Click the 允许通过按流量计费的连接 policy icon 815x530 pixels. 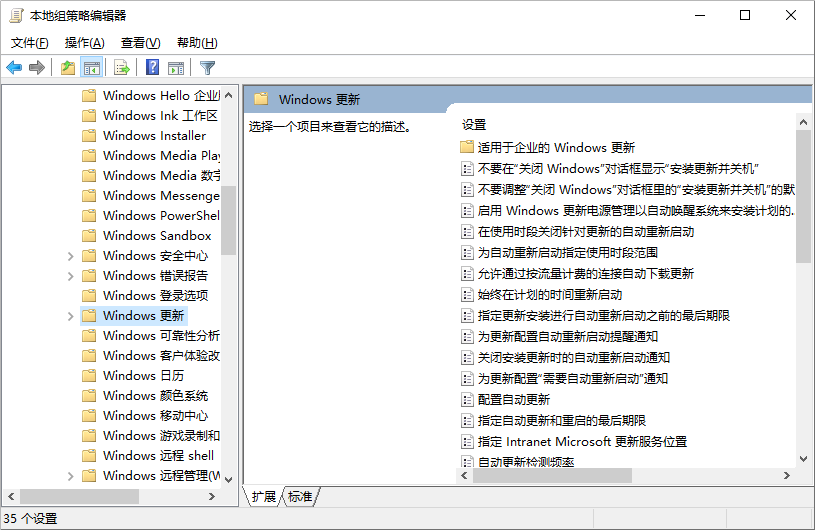pyautogui.click(x=467, y=274)
